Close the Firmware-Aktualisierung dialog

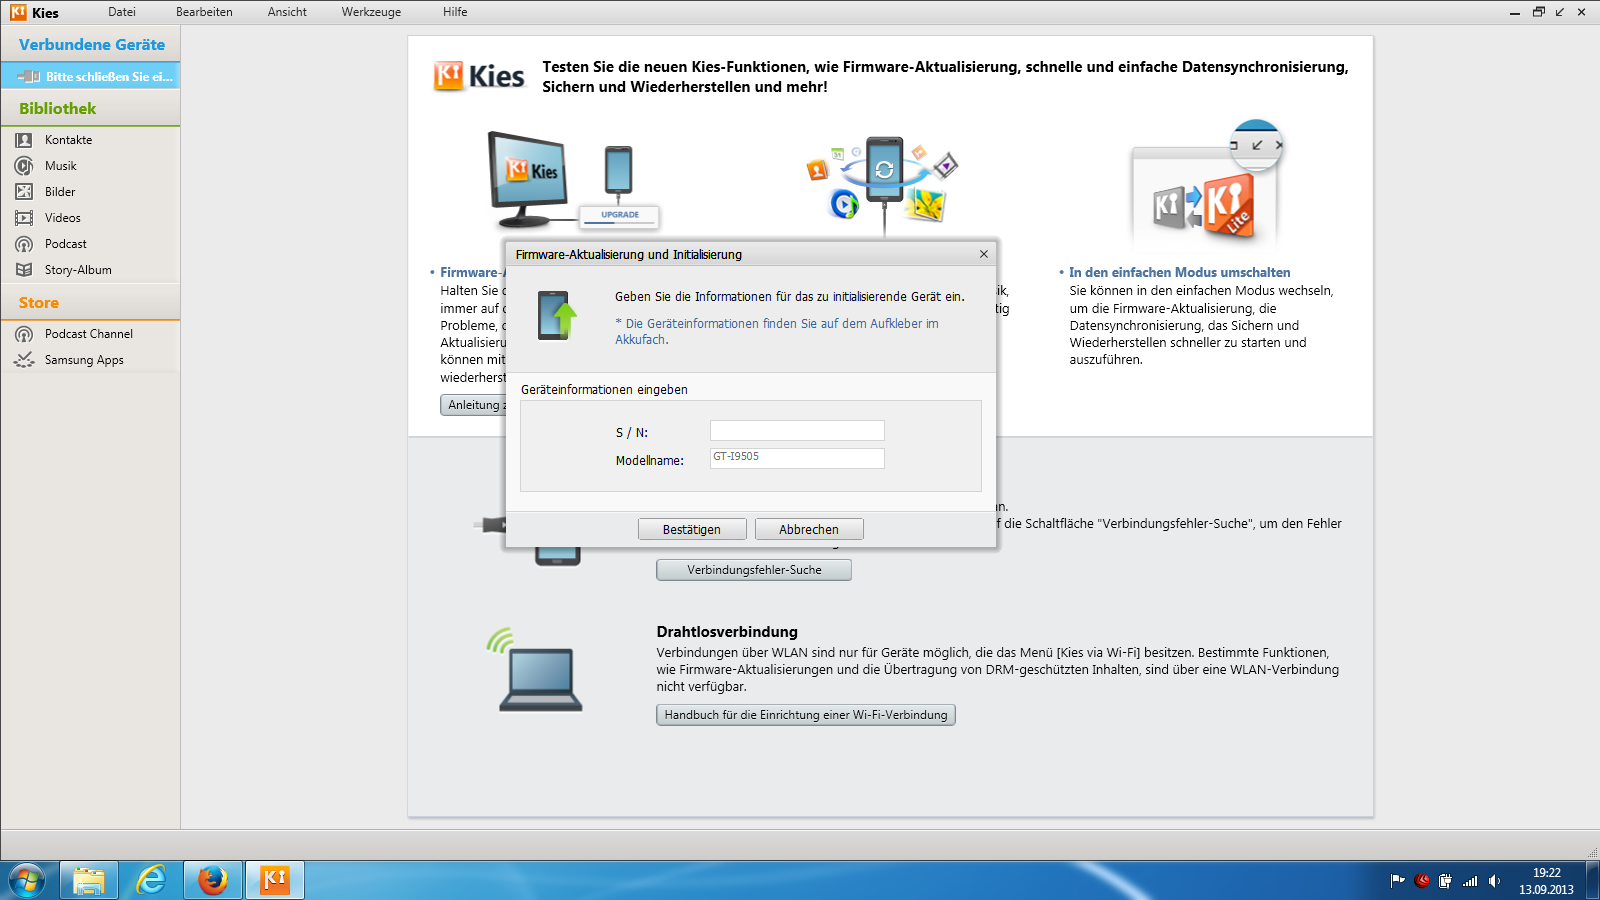click(984, 254)
